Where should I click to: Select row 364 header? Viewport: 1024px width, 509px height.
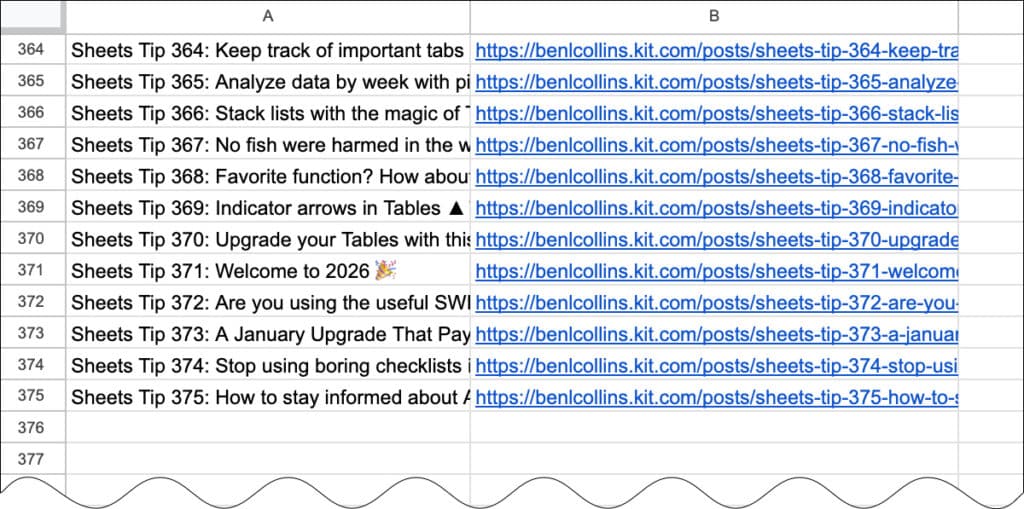point(32,50)
